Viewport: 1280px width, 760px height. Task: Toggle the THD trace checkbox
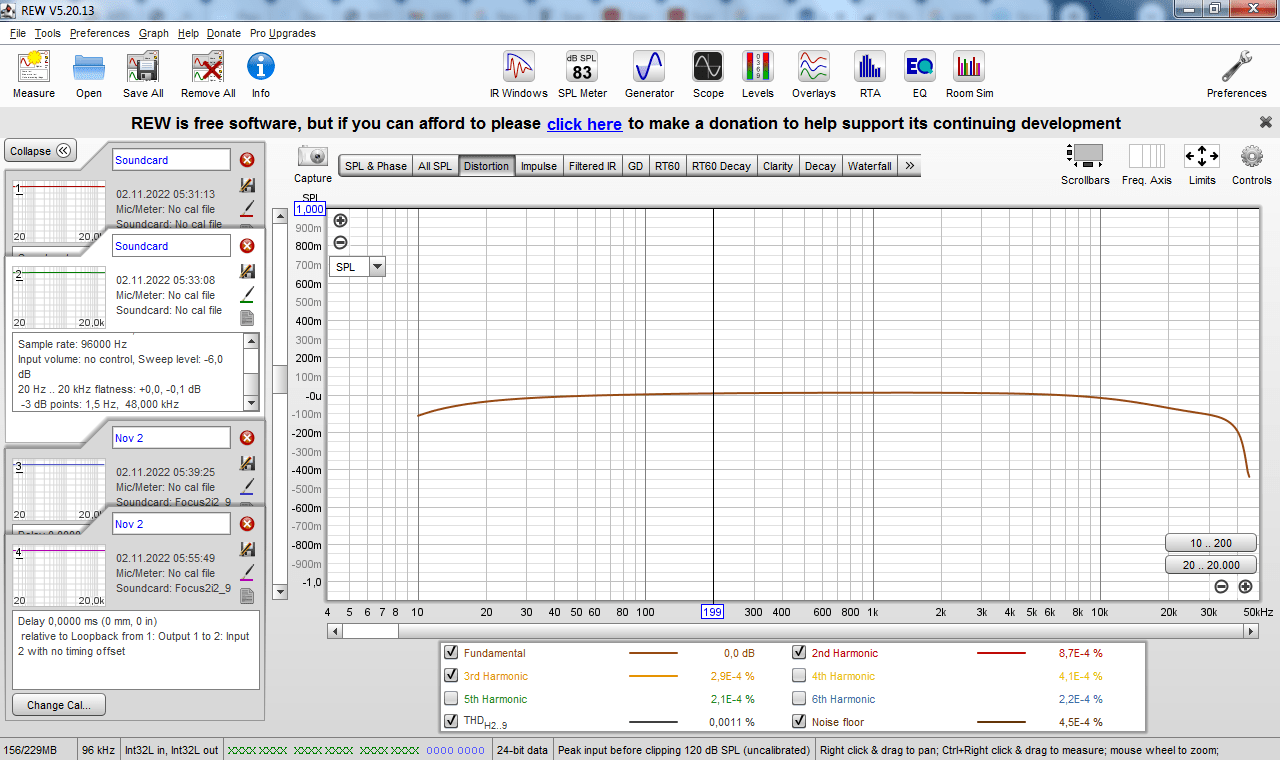pyautogui.click(x=451, y=721)
